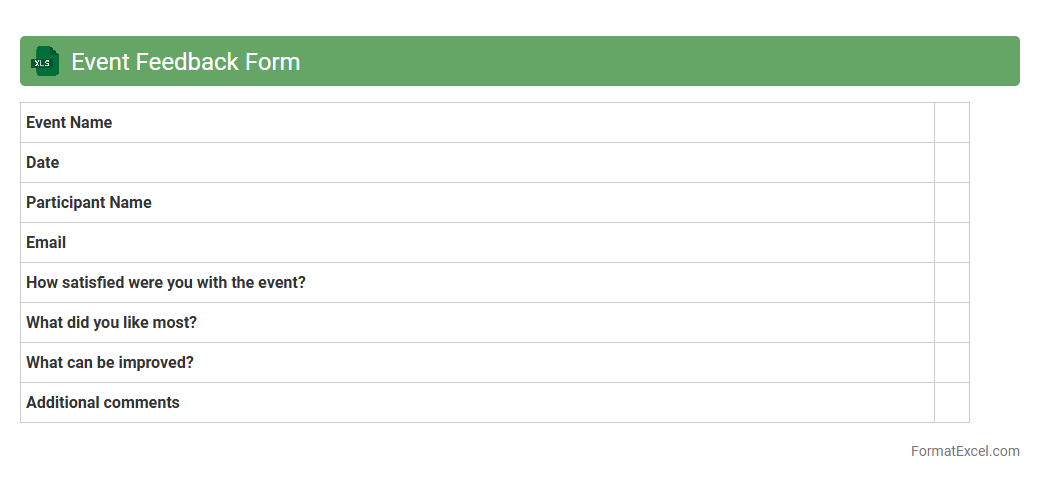
Task: Click empty cell beside 'What did you like most?'
Action: 952,323
